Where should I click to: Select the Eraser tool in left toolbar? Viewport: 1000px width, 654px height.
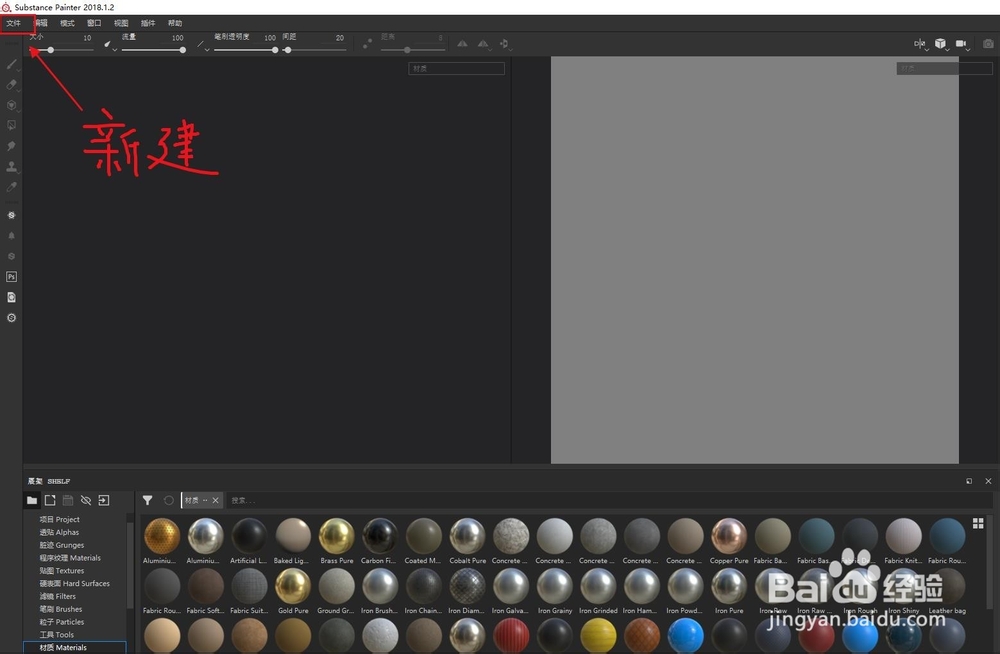[11, 84]
